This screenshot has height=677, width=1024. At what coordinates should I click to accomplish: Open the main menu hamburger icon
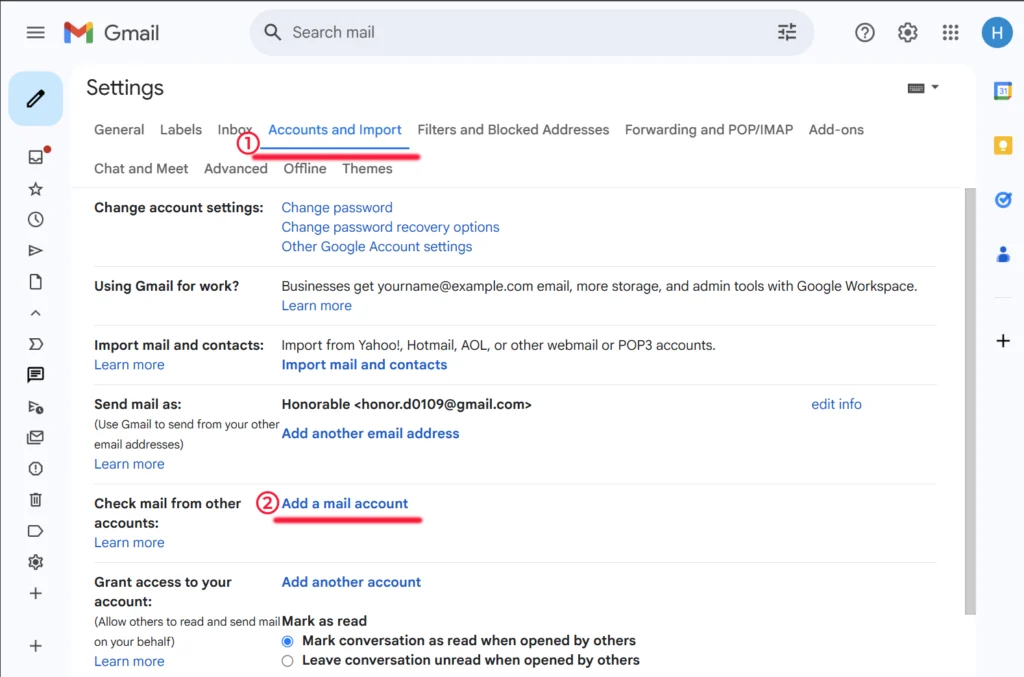[35, 33]
